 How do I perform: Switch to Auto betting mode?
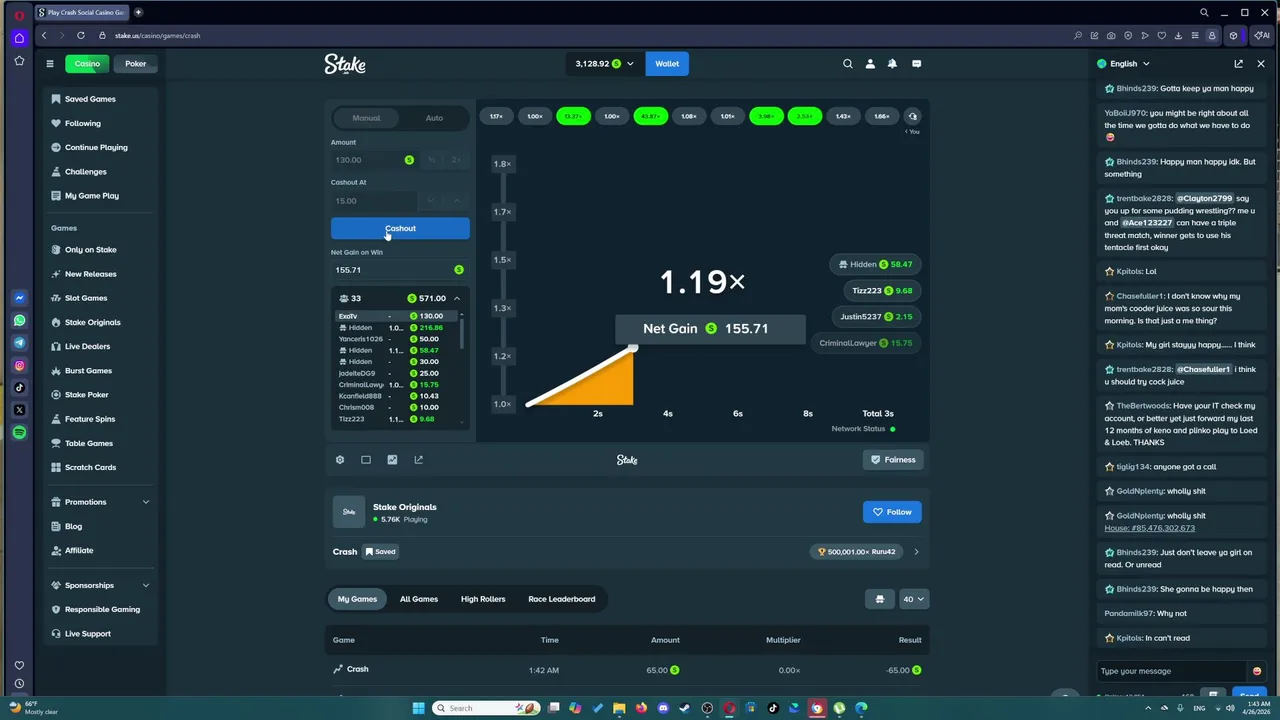point(434,118)
